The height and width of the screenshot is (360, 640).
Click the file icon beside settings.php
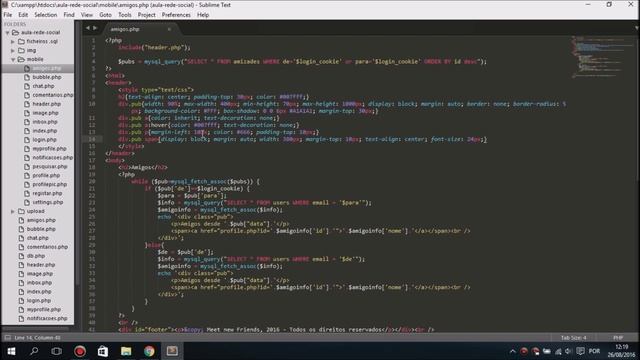(x=27, y=202)
